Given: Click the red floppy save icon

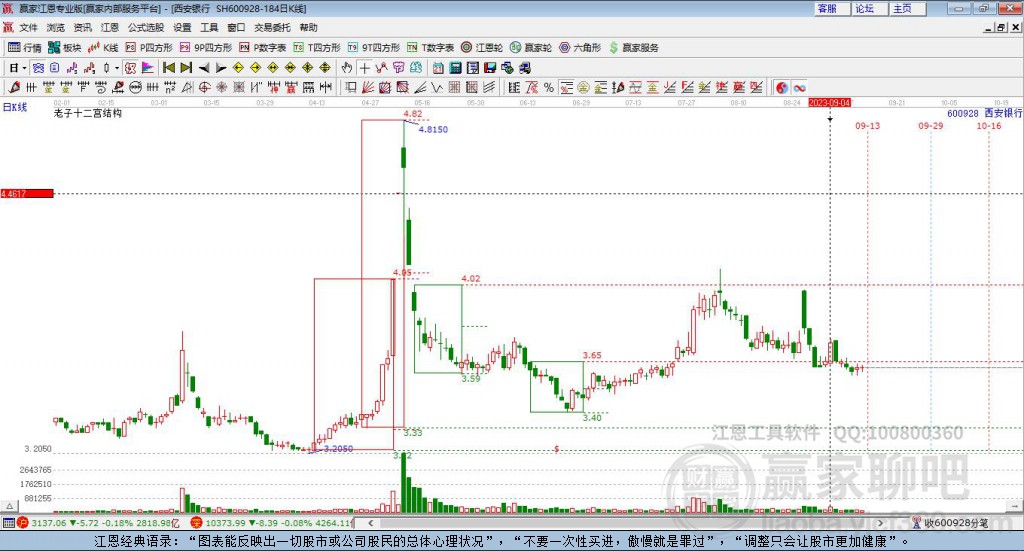Looking at the screenshot, I should (x=490, y=68).
